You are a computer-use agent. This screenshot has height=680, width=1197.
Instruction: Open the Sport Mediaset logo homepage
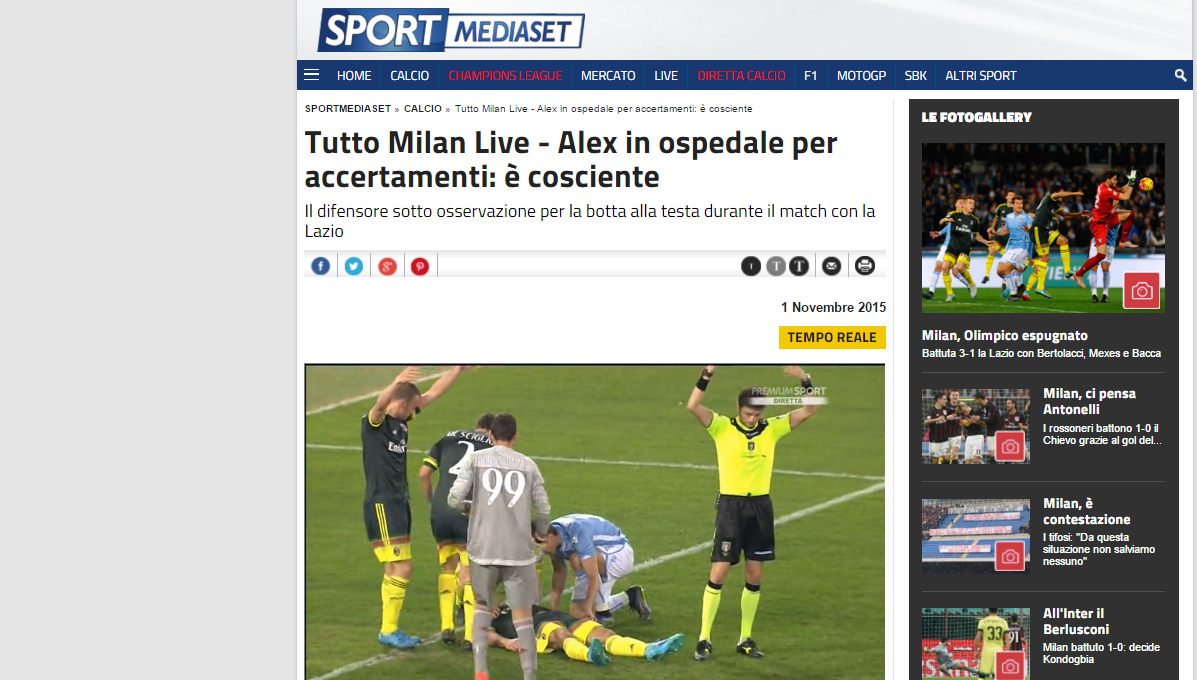point(451,30)
